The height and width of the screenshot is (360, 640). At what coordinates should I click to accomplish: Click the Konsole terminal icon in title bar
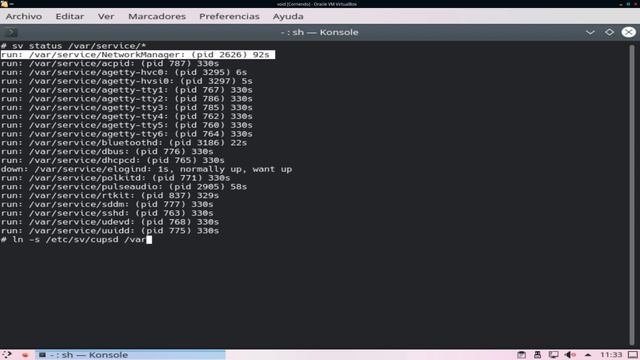[11, 32]
